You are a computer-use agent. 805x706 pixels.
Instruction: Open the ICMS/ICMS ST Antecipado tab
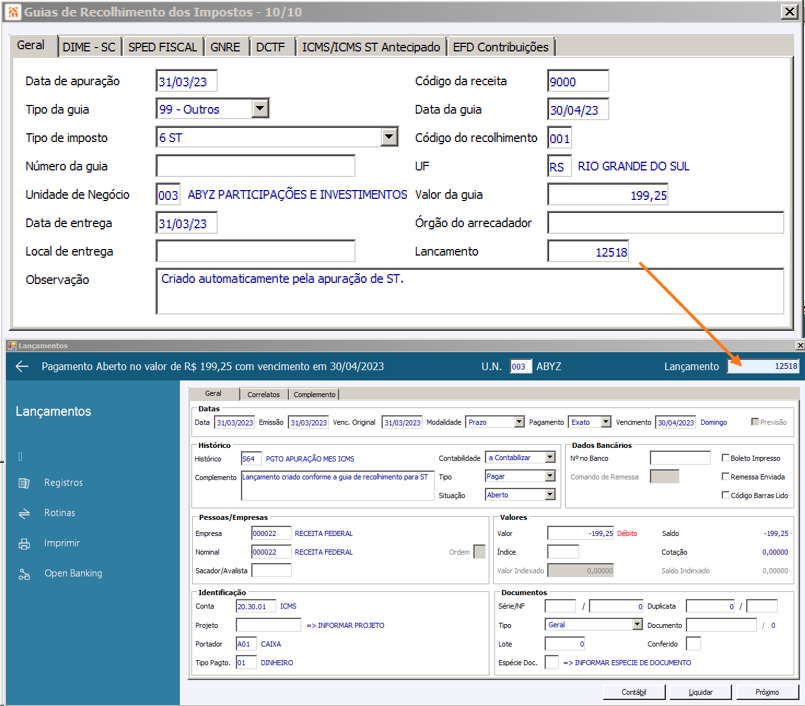(371, 47)
